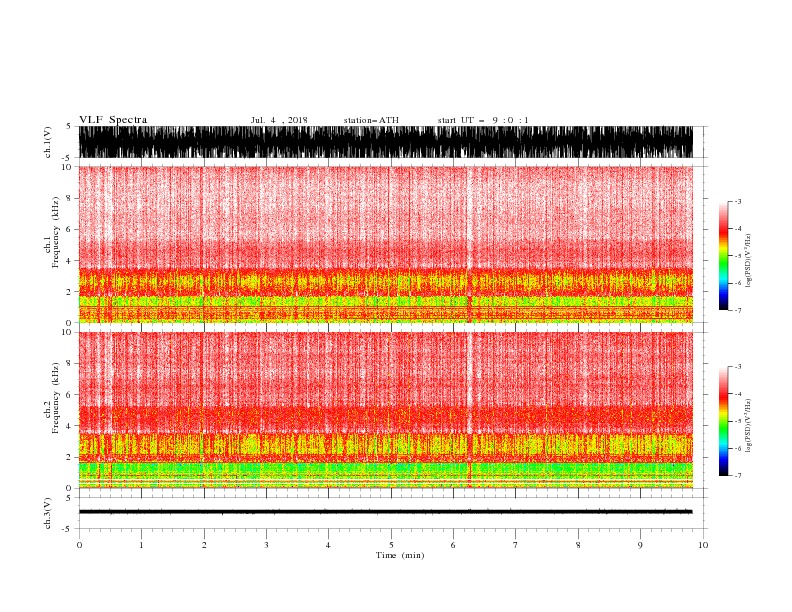Click the "VLF Spectra" plot title
Viewport: 792px width, 612px height.
[113, 120]
